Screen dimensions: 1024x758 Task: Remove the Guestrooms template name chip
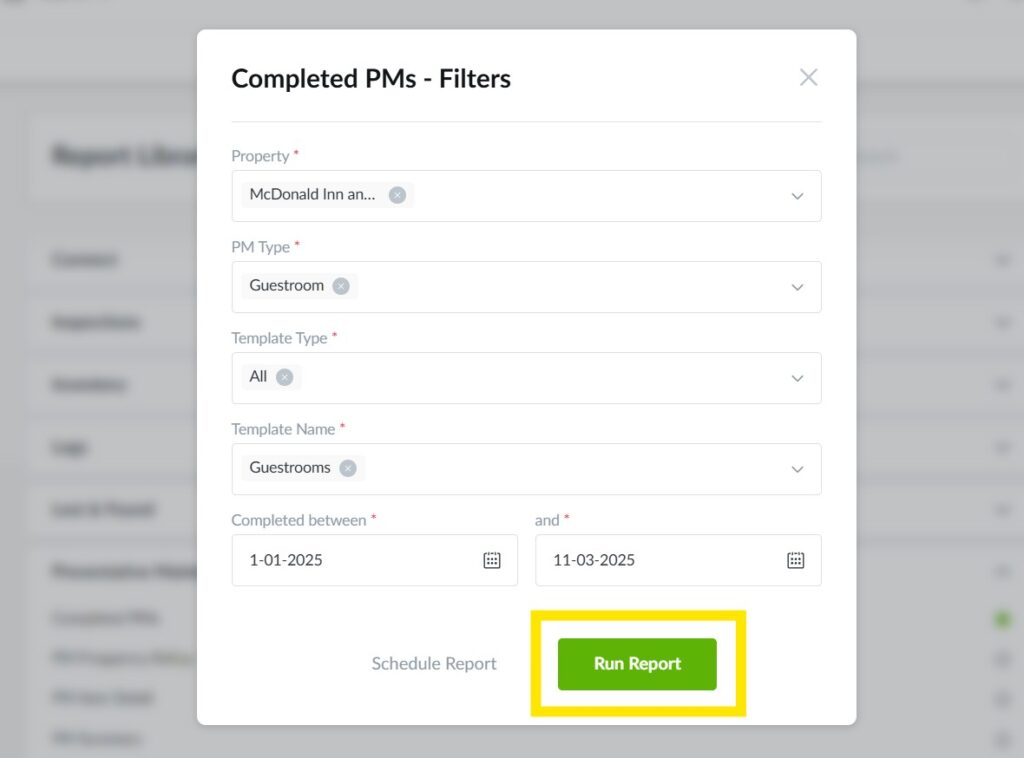tap(347, 468)
